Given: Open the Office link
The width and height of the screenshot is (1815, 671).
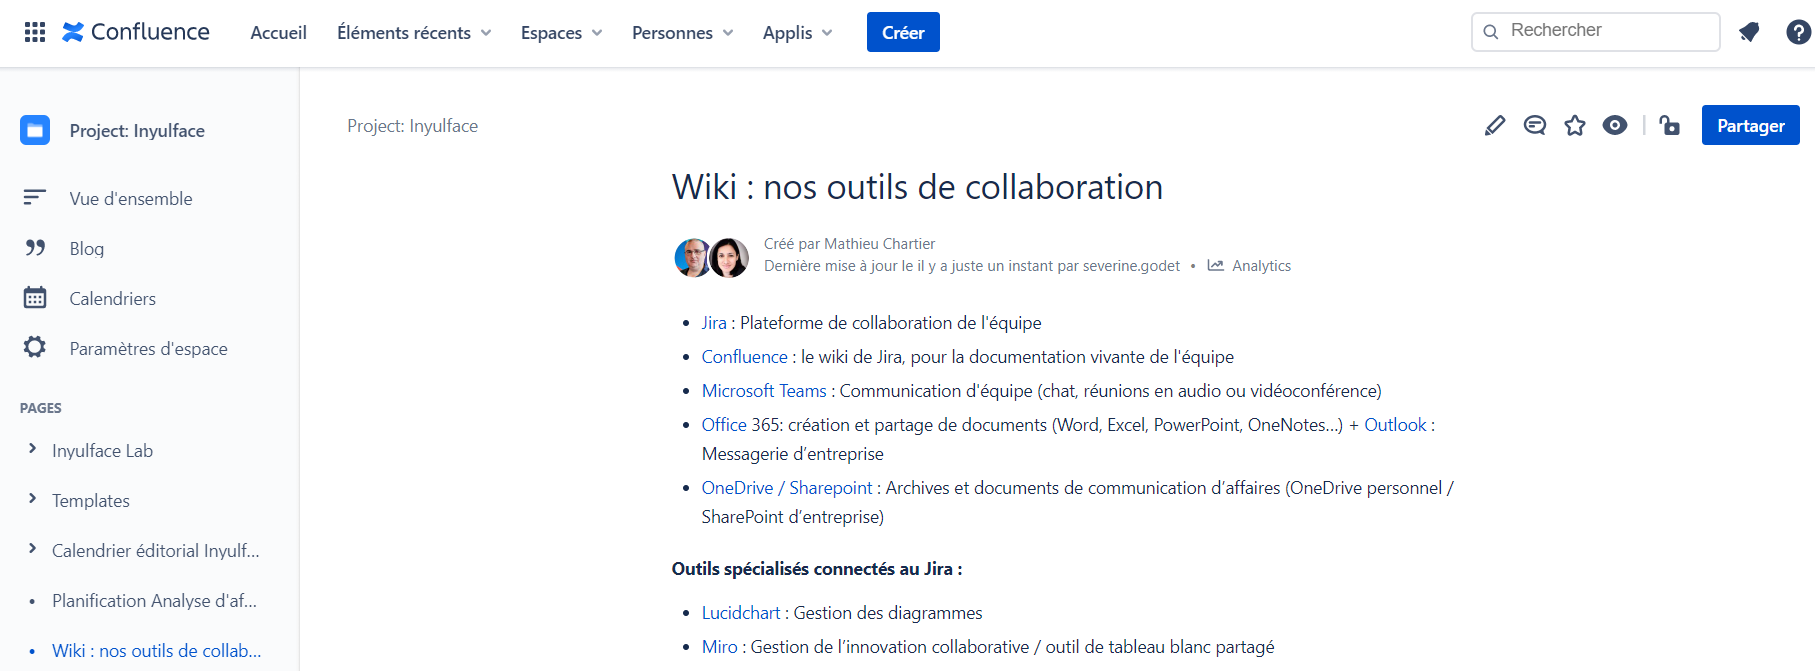Looking at the screenshot, I should (x=724, y=425).
